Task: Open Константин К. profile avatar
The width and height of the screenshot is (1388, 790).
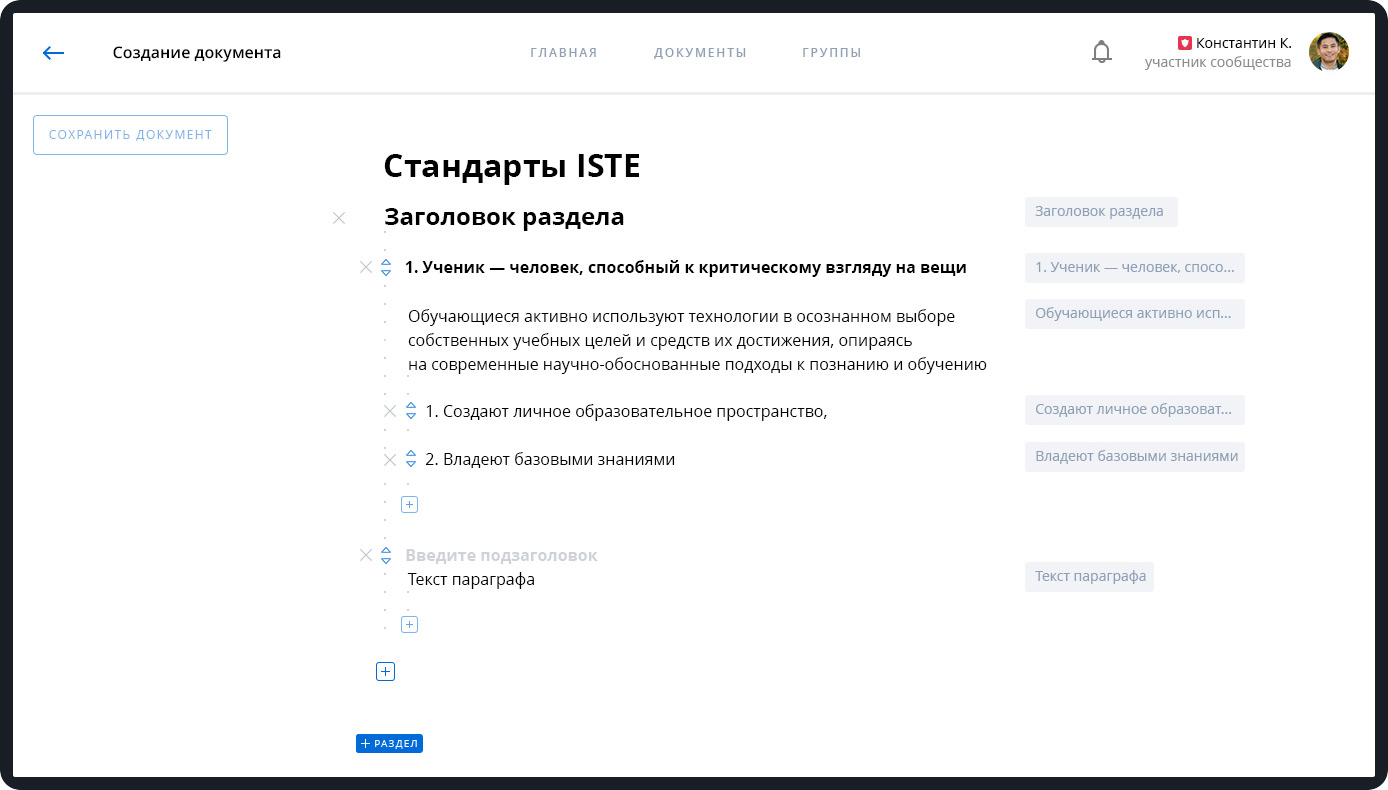Action: [x=1328, y=52]
